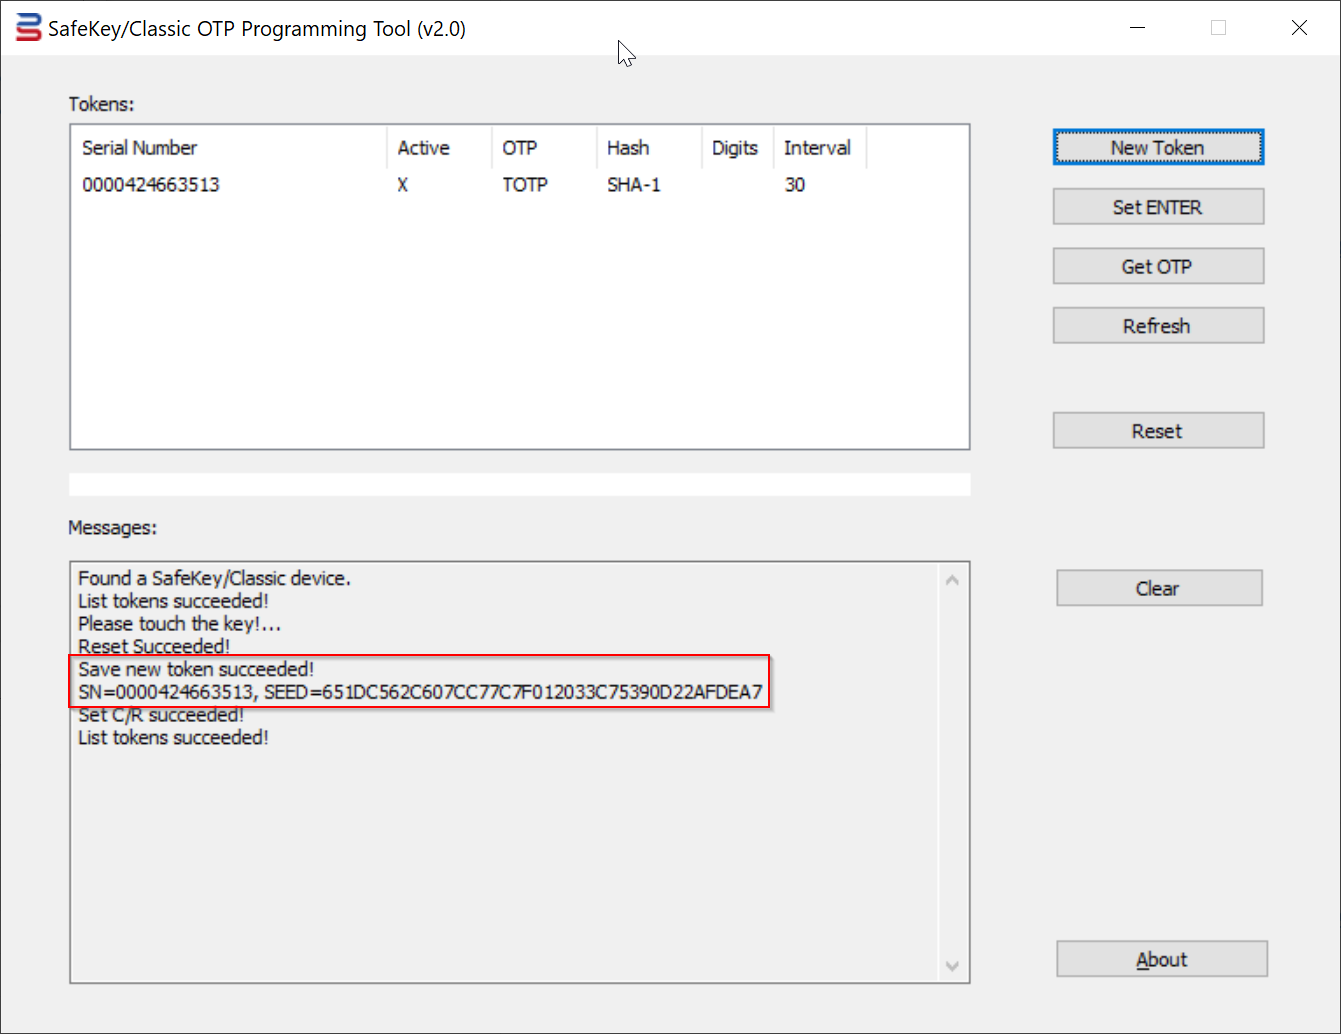
Task: Clear the messages log
Action: click(1158, 589)
